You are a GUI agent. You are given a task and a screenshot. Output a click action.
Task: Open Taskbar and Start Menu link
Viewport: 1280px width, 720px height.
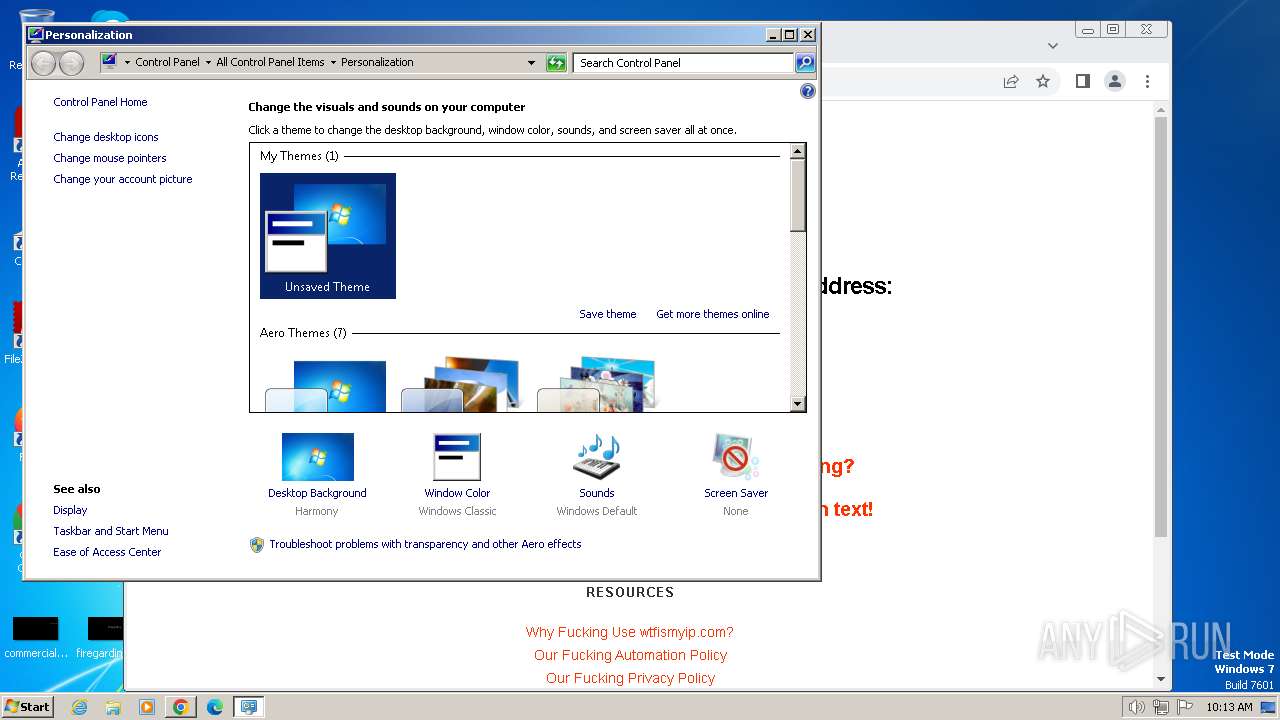coord(111,531)
